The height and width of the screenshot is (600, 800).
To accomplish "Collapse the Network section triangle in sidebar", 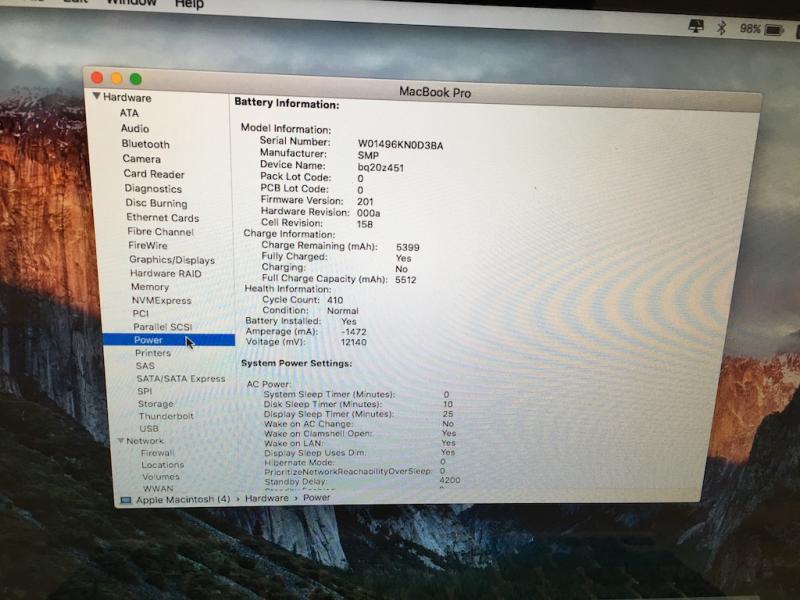I will click(x=121, y=440).
